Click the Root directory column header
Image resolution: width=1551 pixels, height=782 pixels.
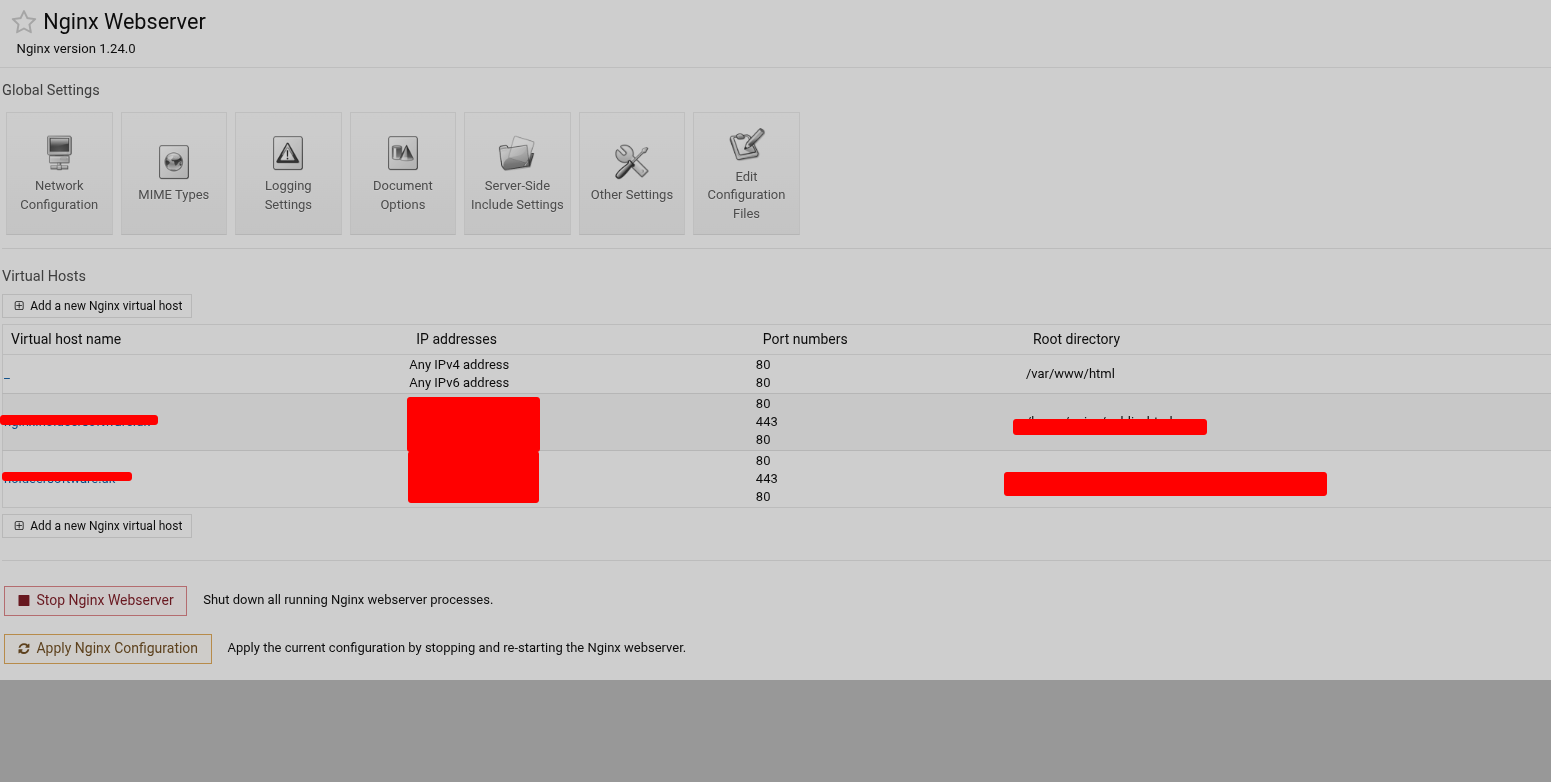pos(1076,339)
